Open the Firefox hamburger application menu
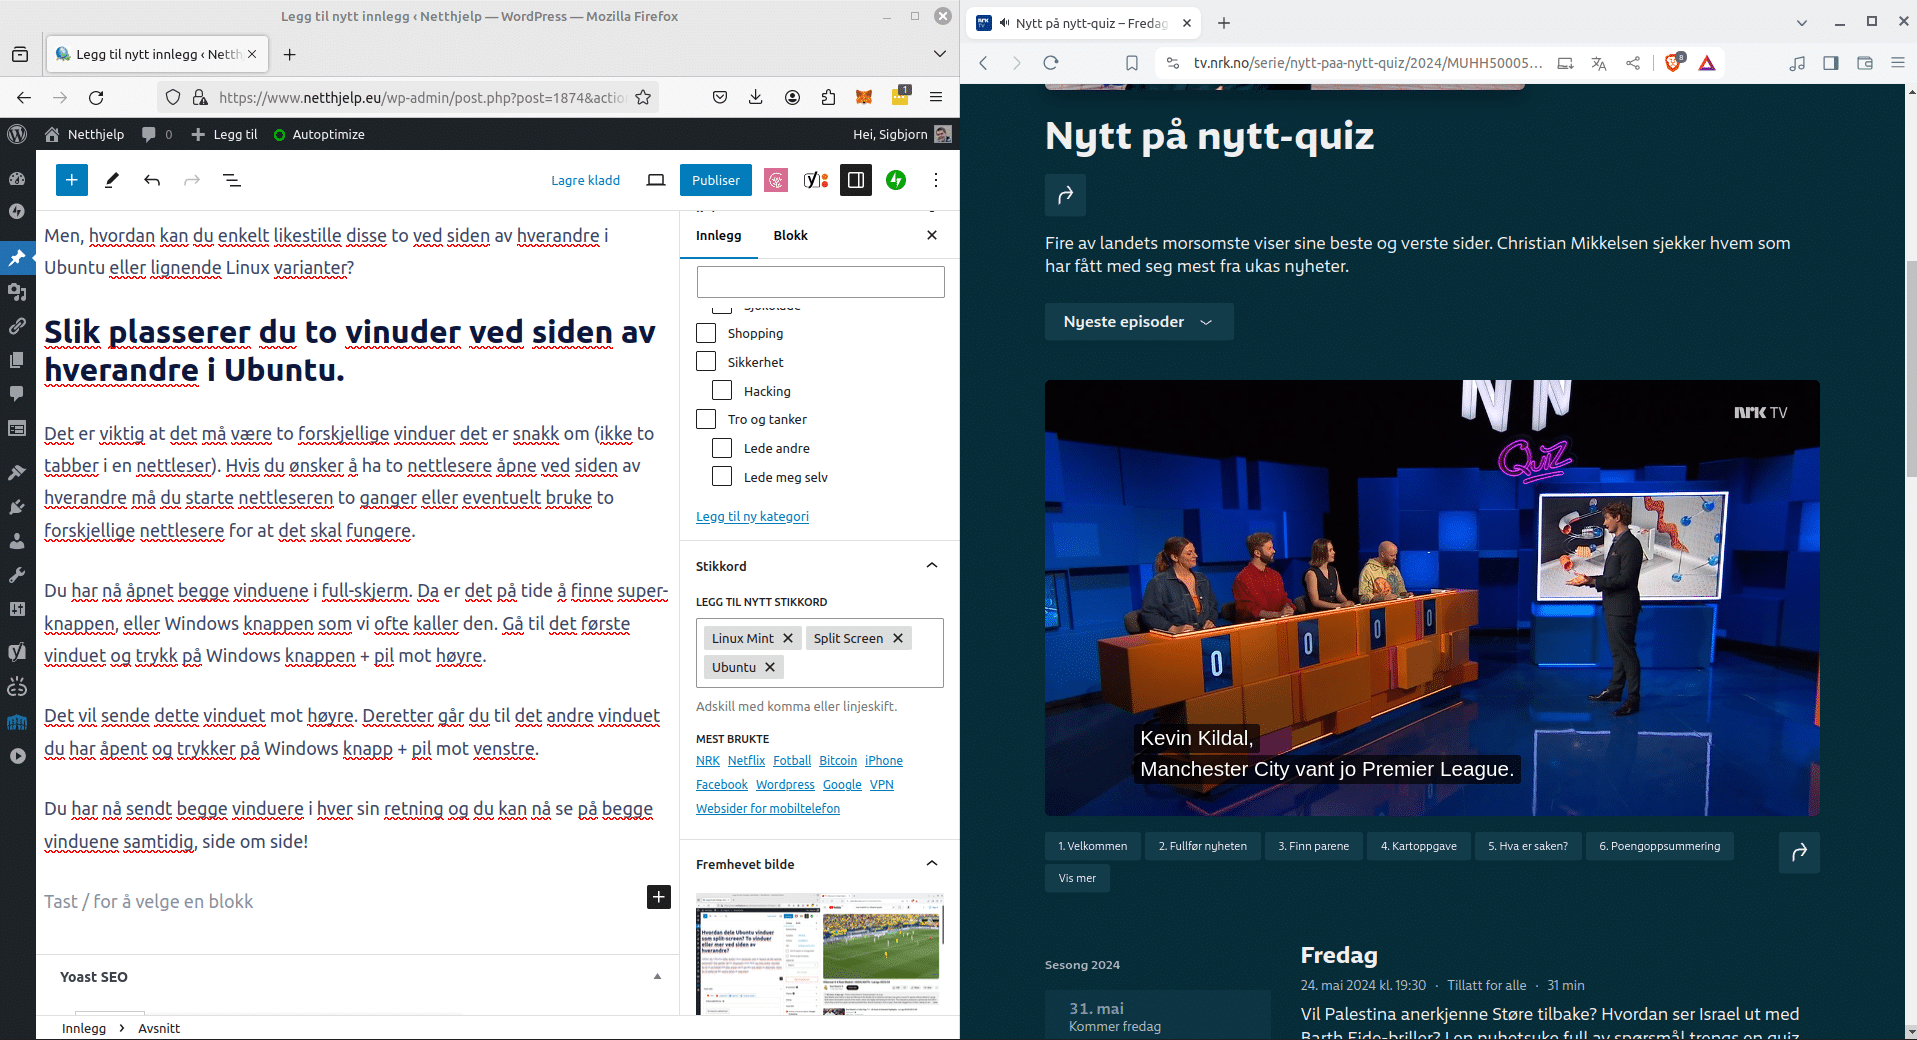 [936, 97]
